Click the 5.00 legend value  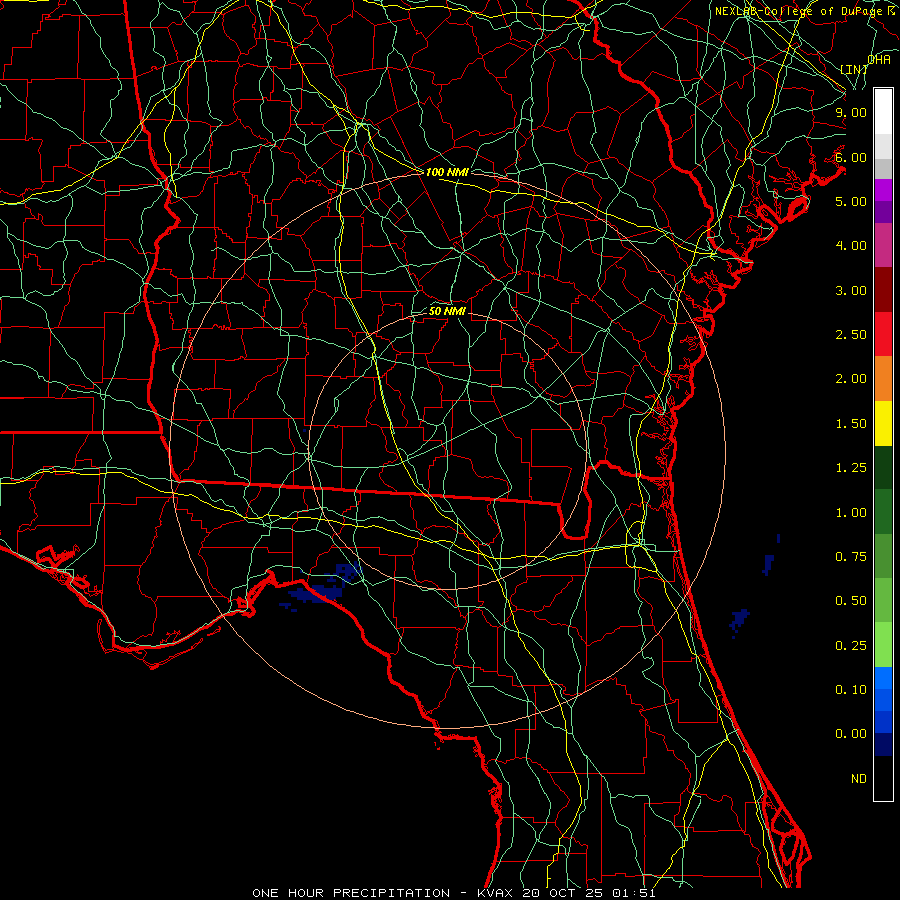point(851,201)
